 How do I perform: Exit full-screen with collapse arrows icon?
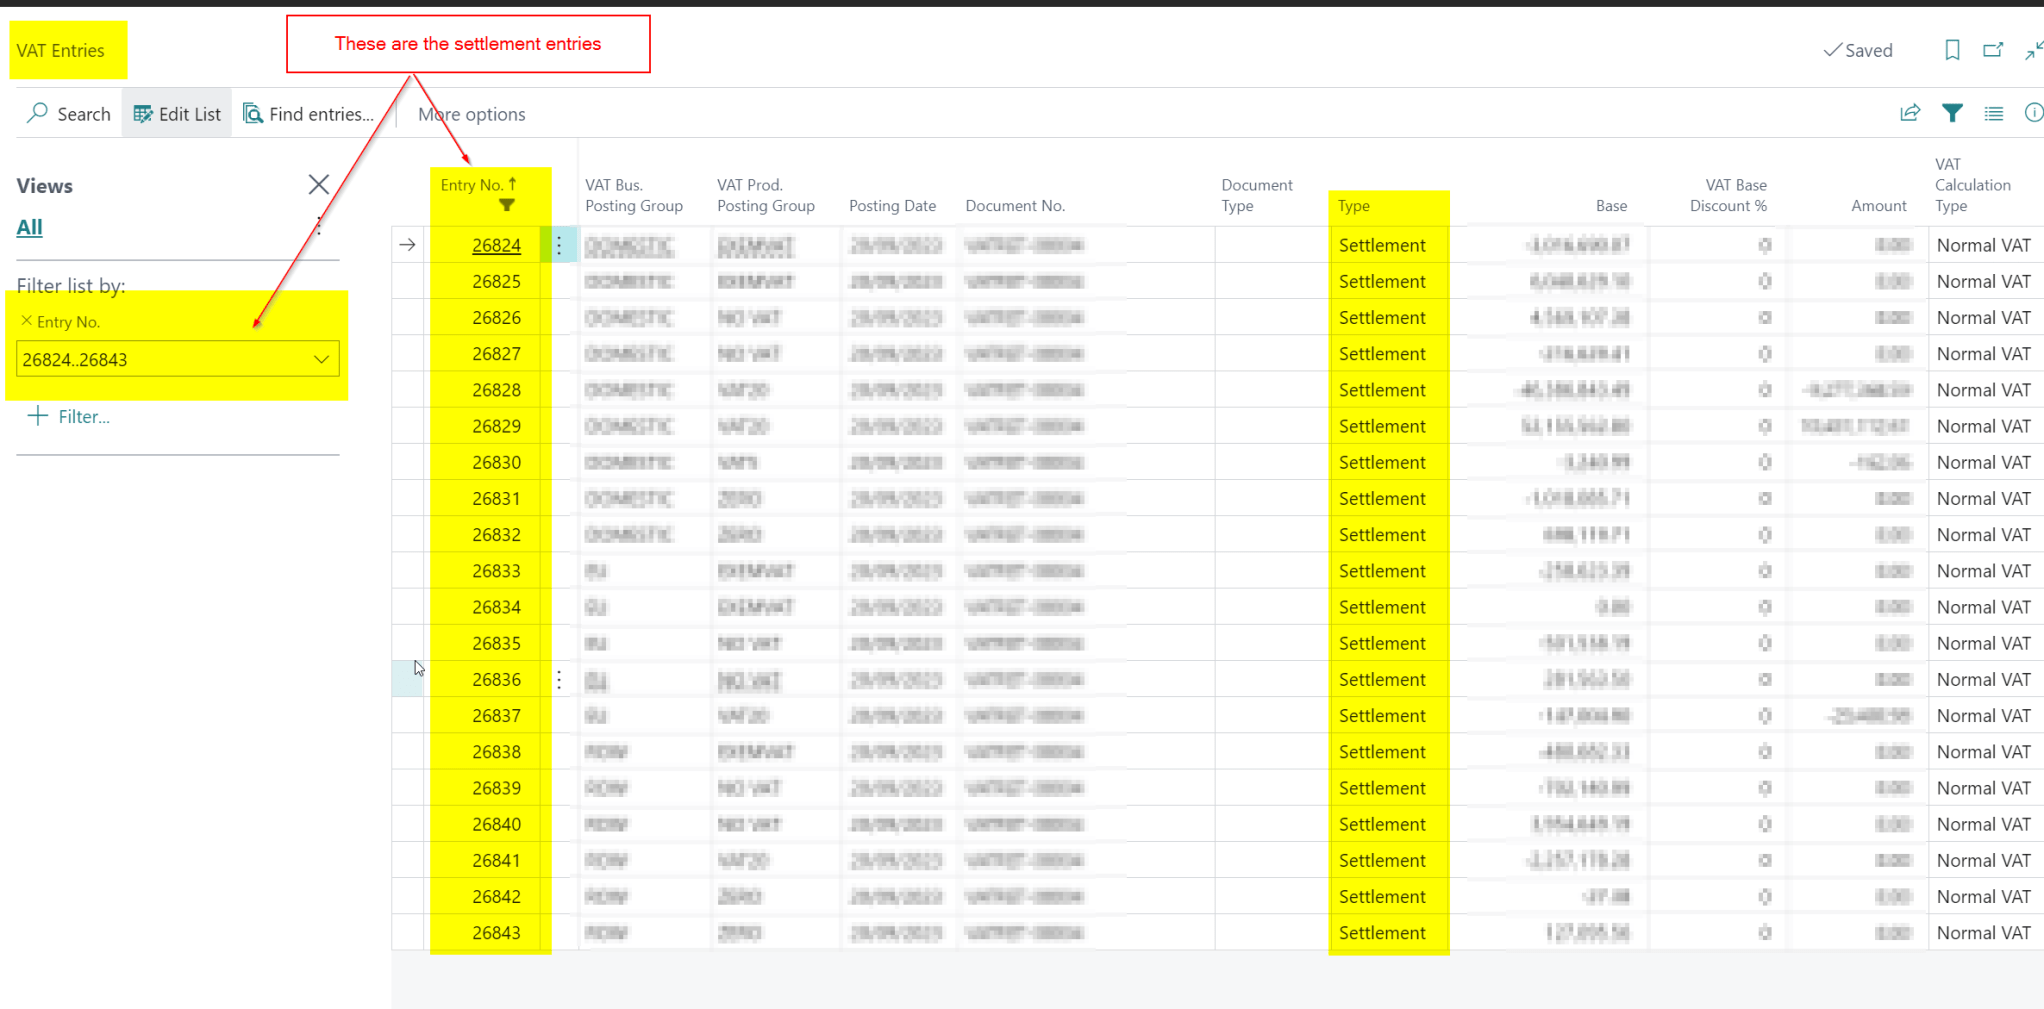point(2032,49)
